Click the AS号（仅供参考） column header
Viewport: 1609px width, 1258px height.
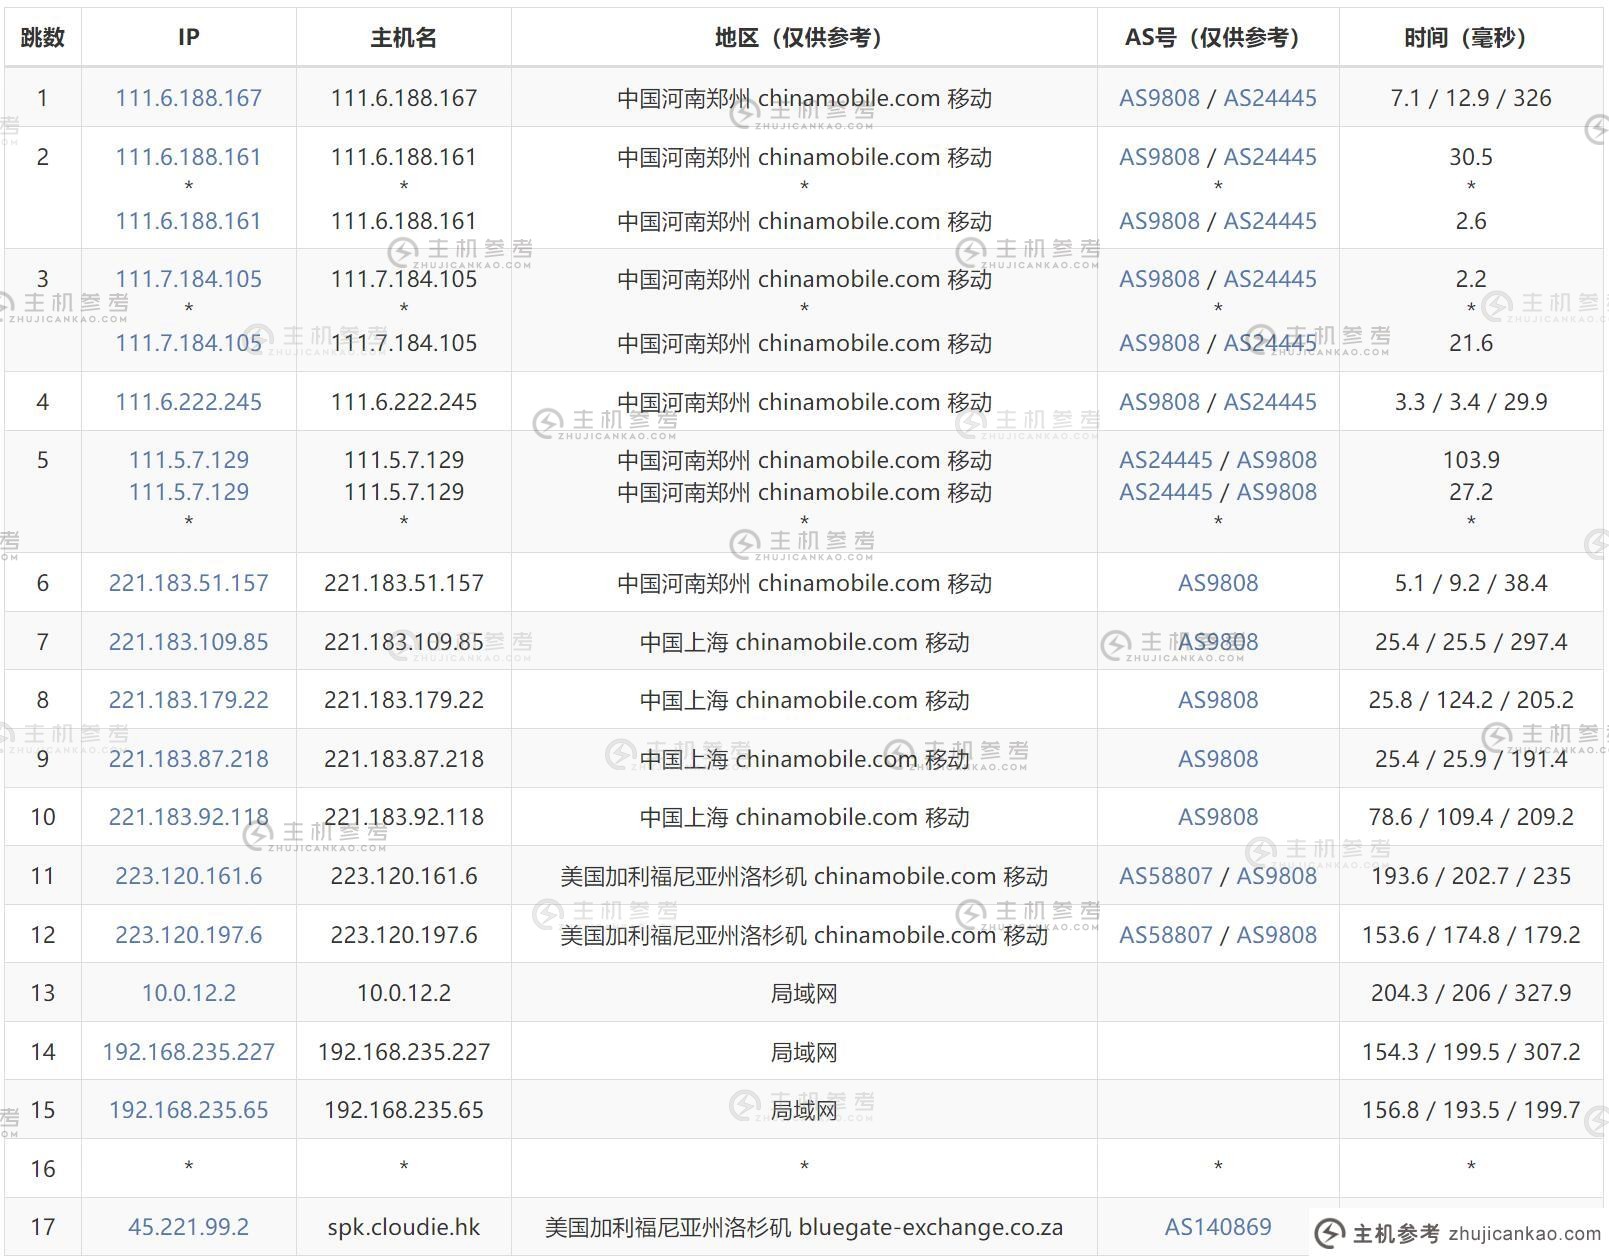(1218, 37)
